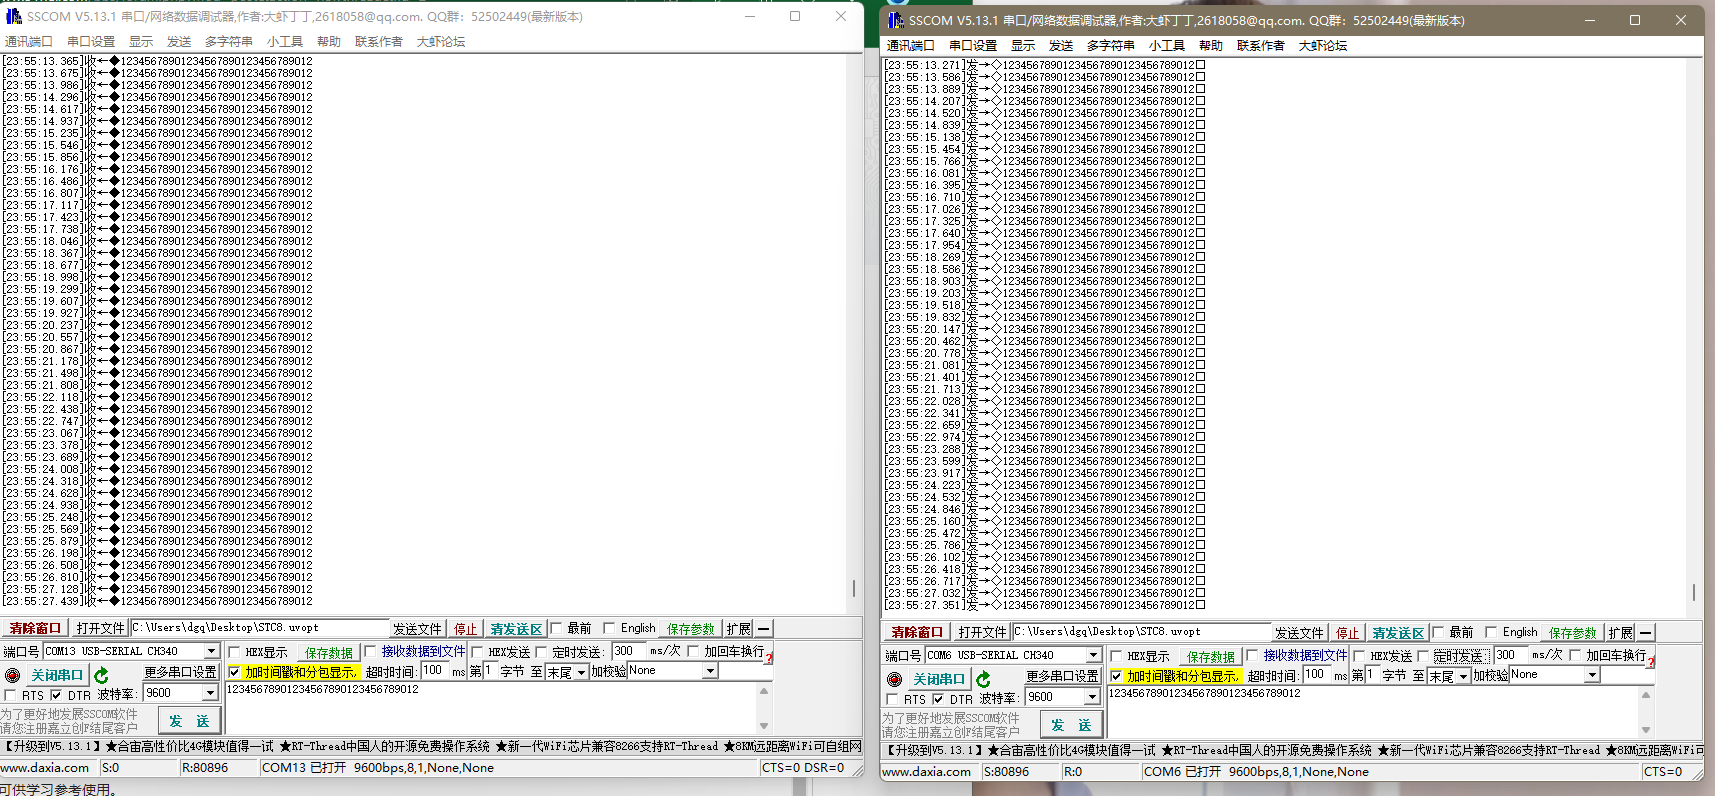Viewport: 1715px width, 796px height.
Task: Toggle HEX显示 checkbox in the left window
Action: click(234, 652)
